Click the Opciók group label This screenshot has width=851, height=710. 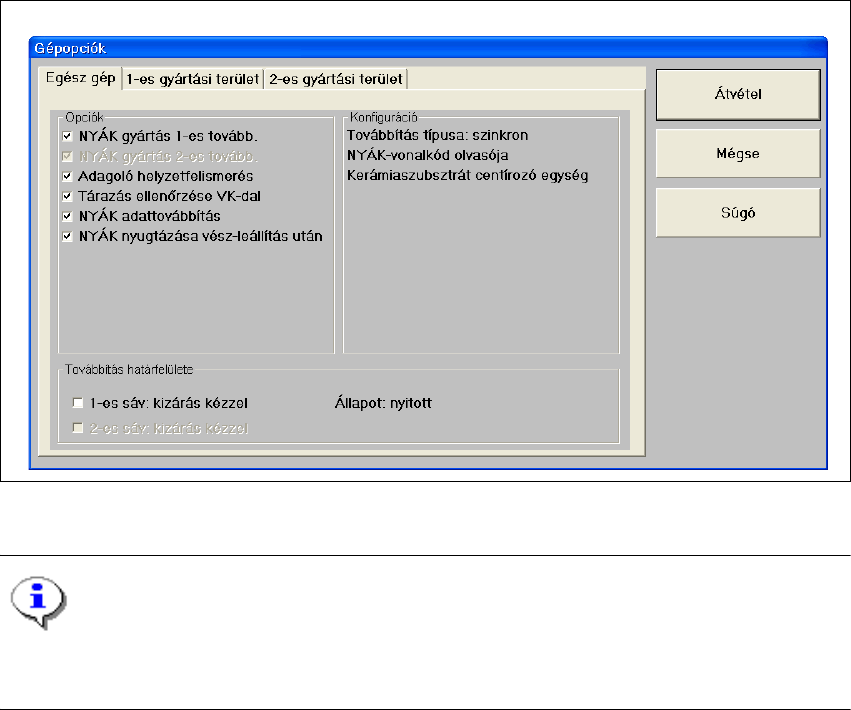(x=84, y=117)
